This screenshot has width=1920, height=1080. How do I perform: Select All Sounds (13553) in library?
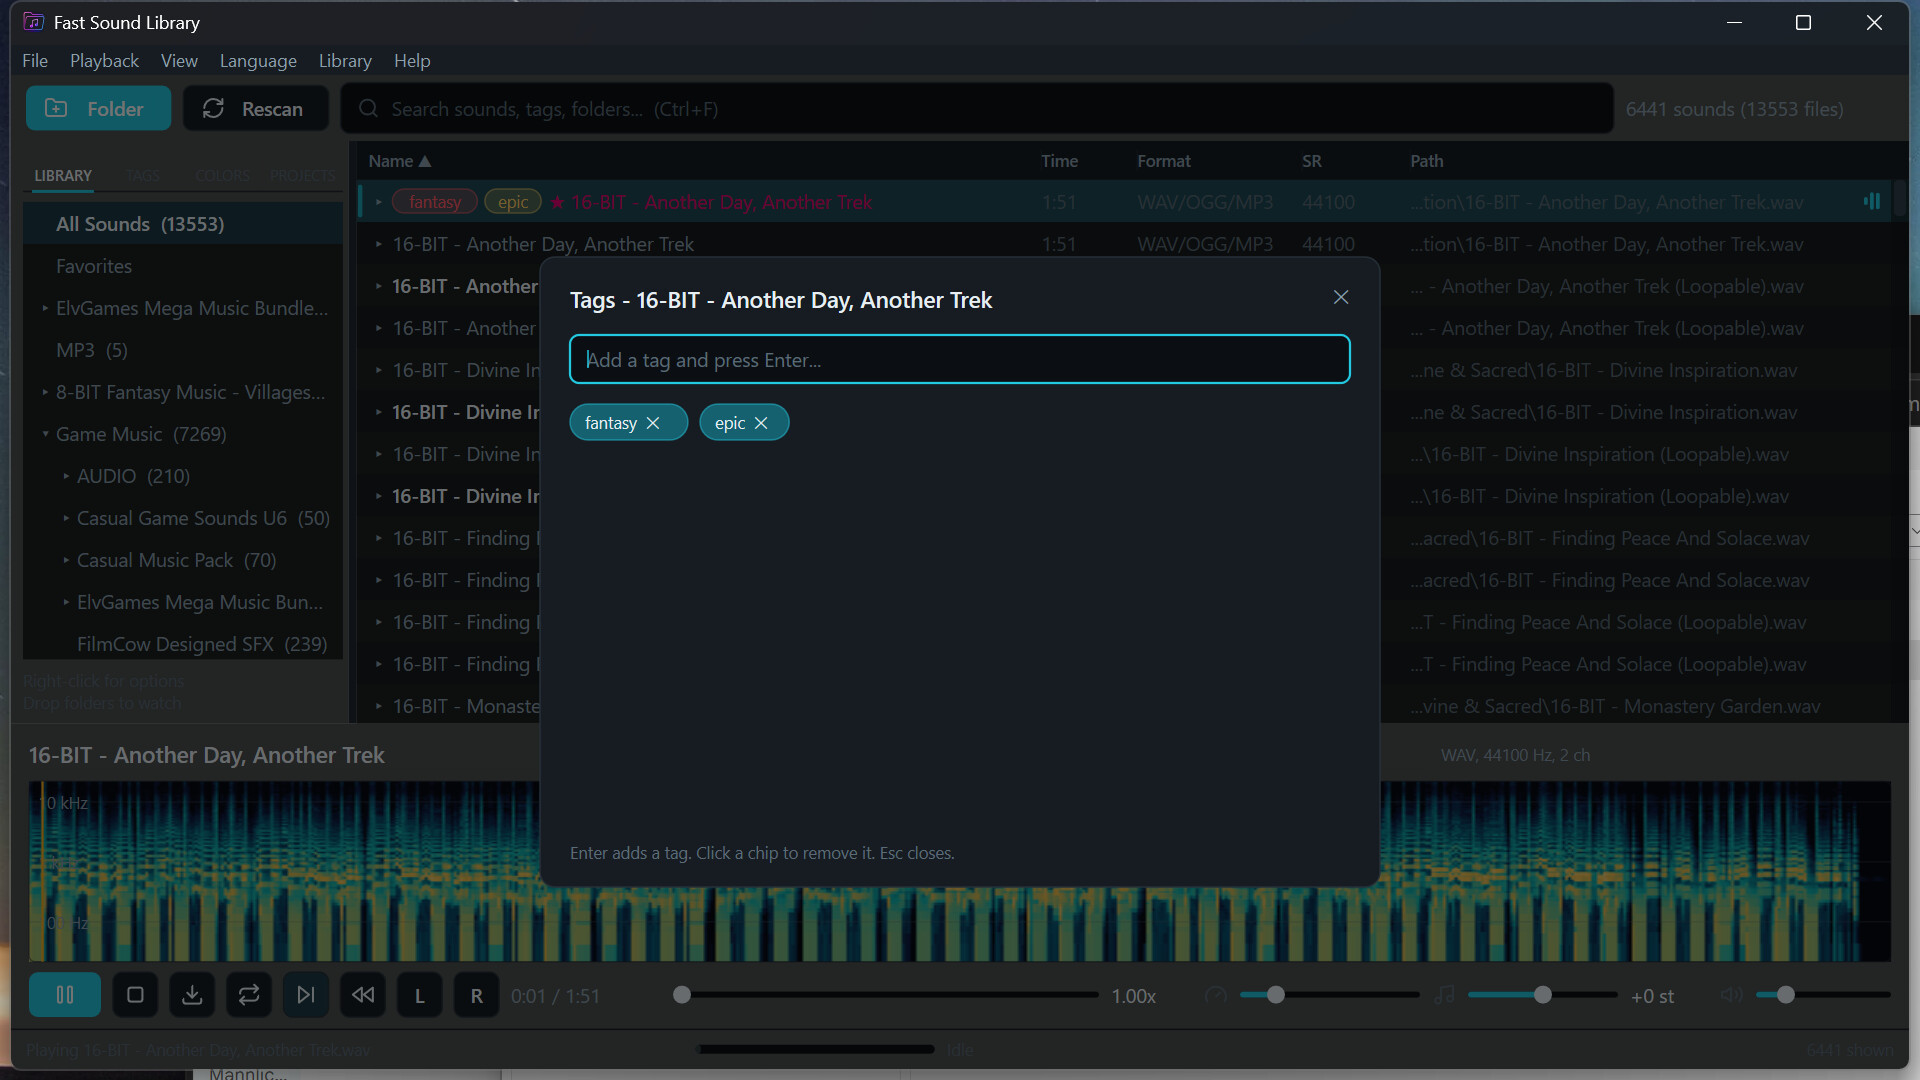(x=183, y=224)
